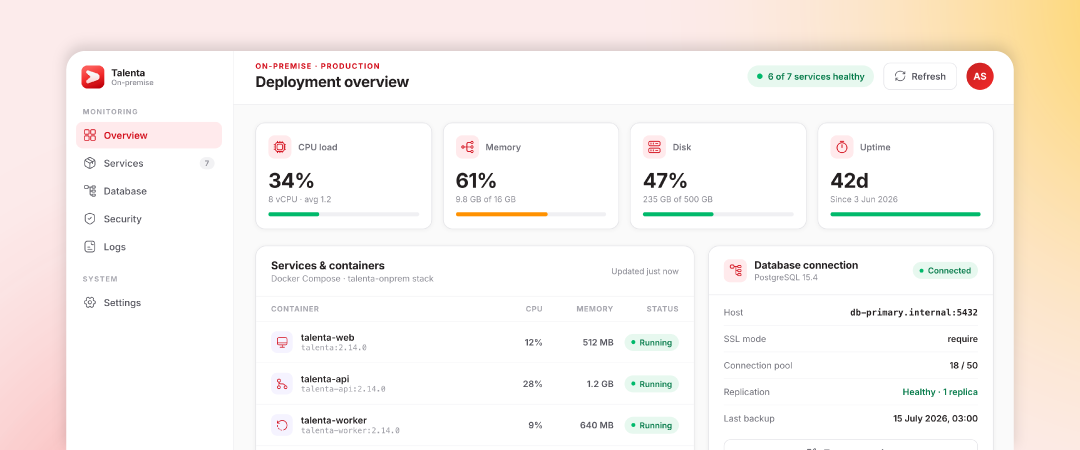Click the Talenta logo icon
The height and width of the screenshot is (450, 1080).
tap(92, 76)
